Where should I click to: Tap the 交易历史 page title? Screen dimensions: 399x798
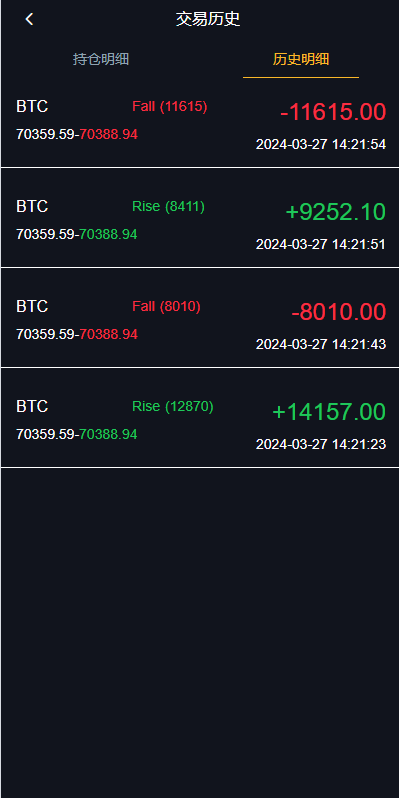[x=208, y=19]
